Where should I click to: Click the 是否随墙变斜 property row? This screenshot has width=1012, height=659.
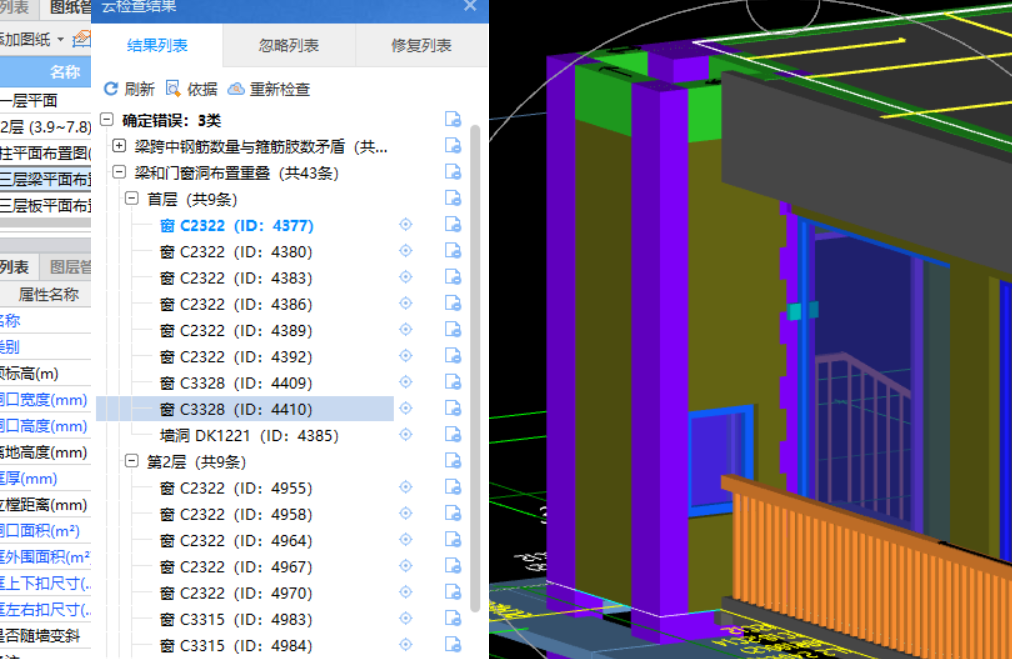[45, 636]
